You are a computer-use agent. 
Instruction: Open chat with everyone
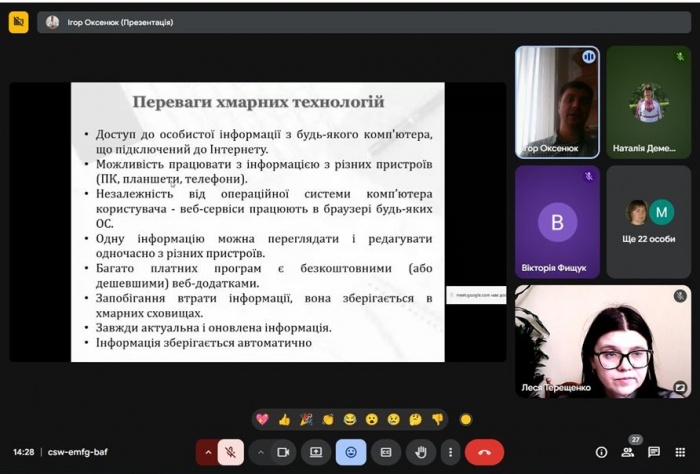tap(653, 452)
